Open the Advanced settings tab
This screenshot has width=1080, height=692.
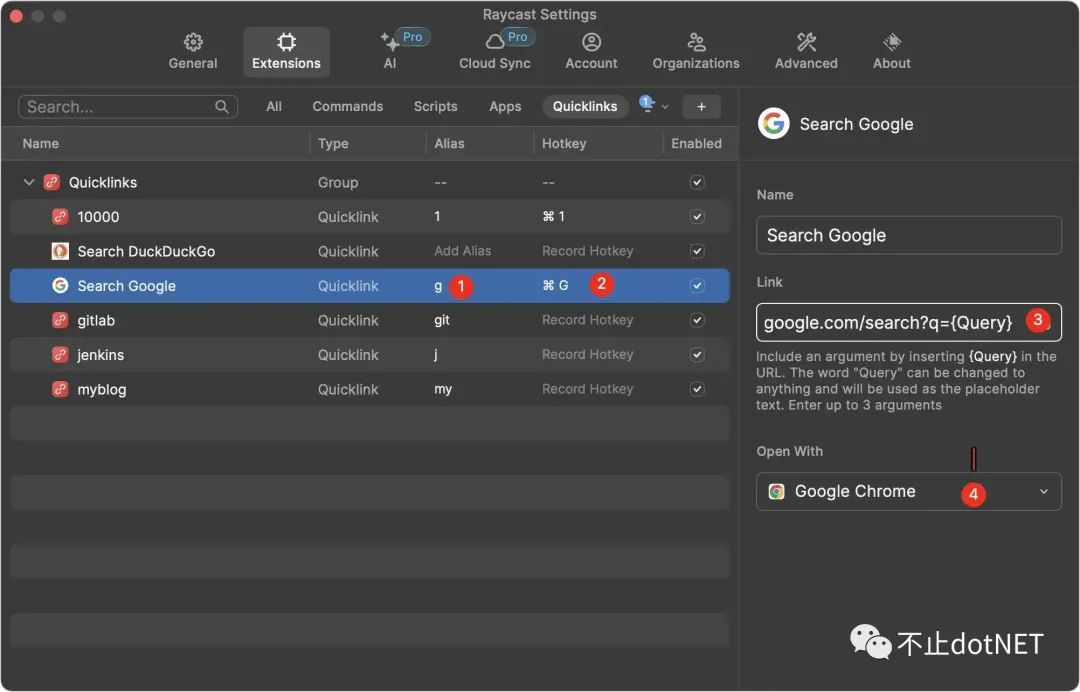806,52
